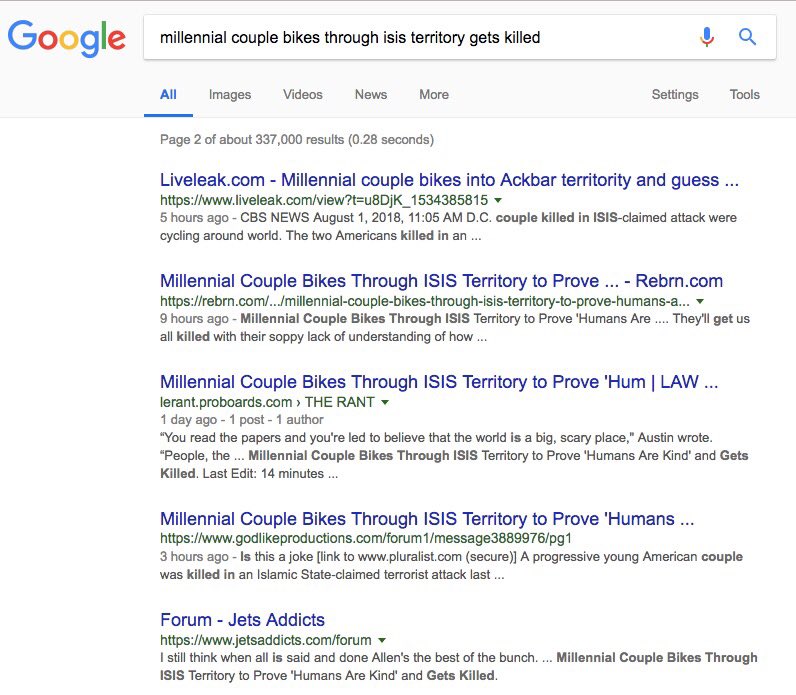
Task: Open search Settings menu
Action: [x=675, y=94]
